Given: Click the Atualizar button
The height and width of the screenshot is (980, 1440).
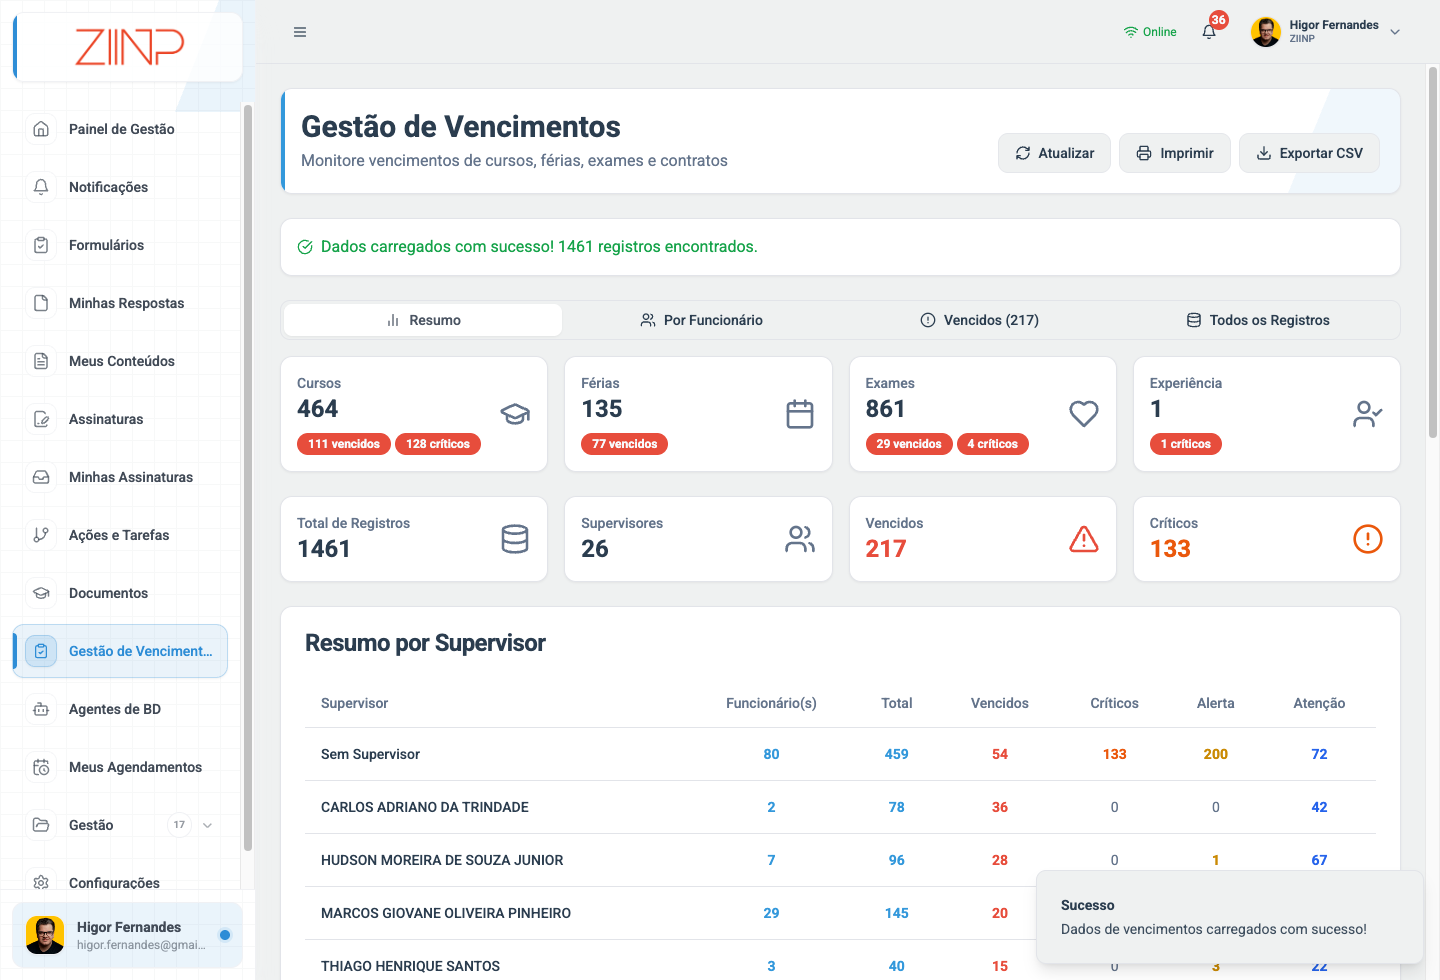Looking at the screenshot, I should point(1054,153).
